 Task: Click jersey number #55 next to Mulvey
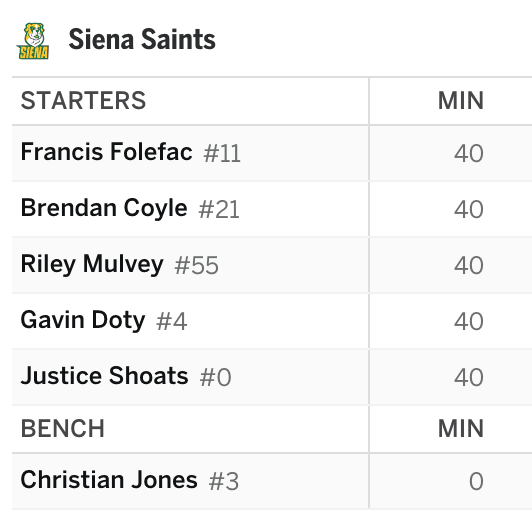pyautogui.click(x=196, y=265)
